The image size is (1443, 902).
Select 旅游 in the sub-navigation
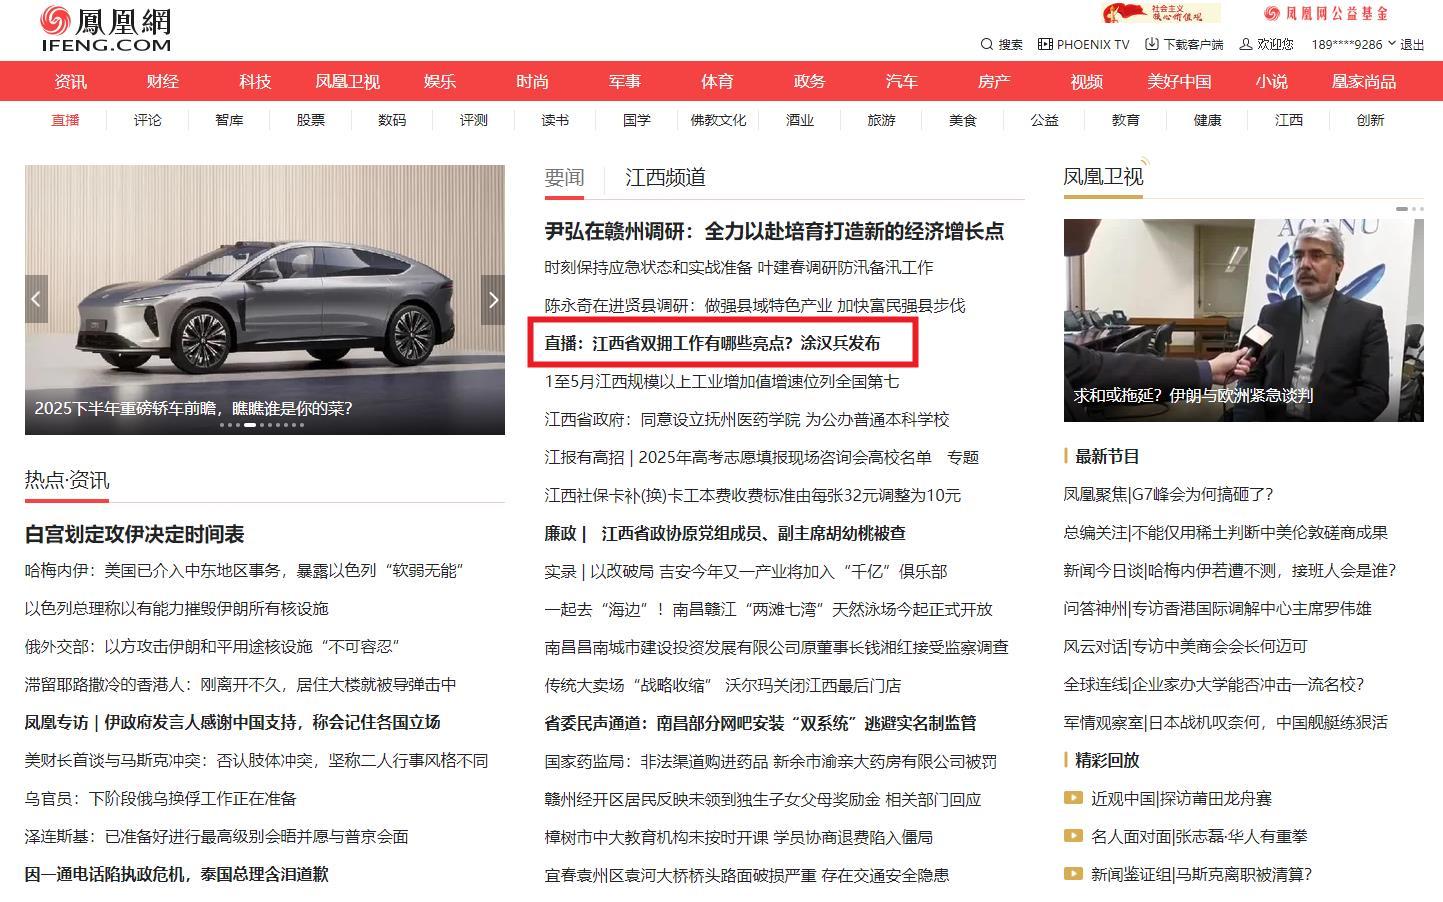click(881, 120)
